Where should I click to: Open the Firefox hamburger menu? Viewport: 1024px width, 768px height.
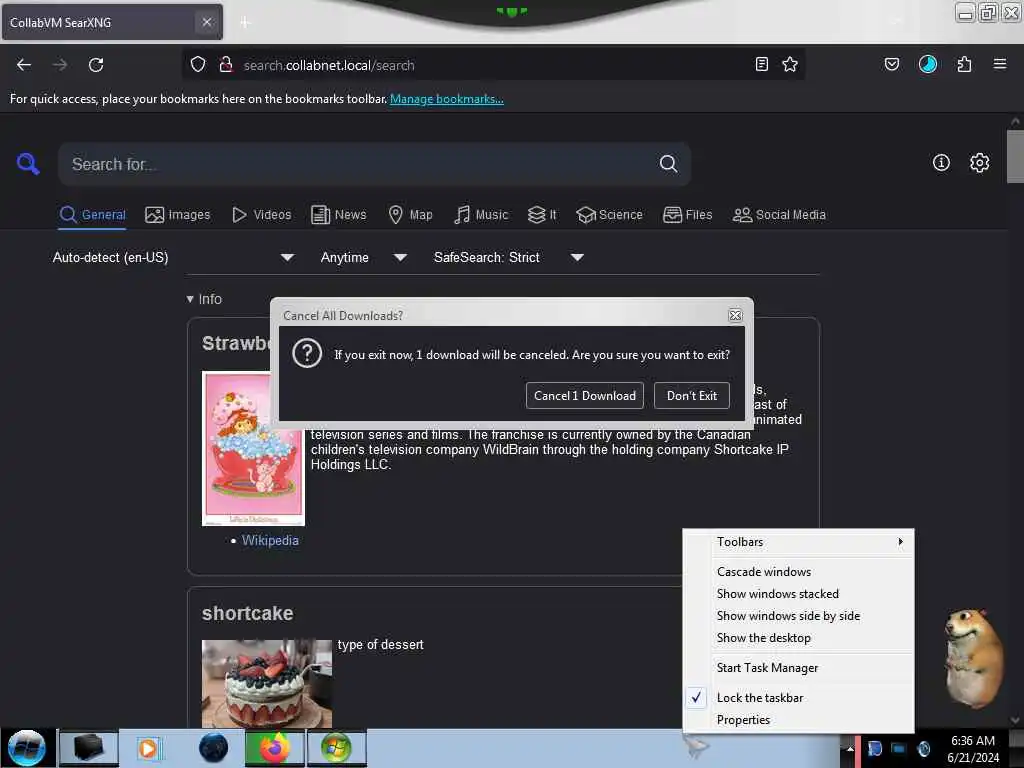(x=1000, y=64)
